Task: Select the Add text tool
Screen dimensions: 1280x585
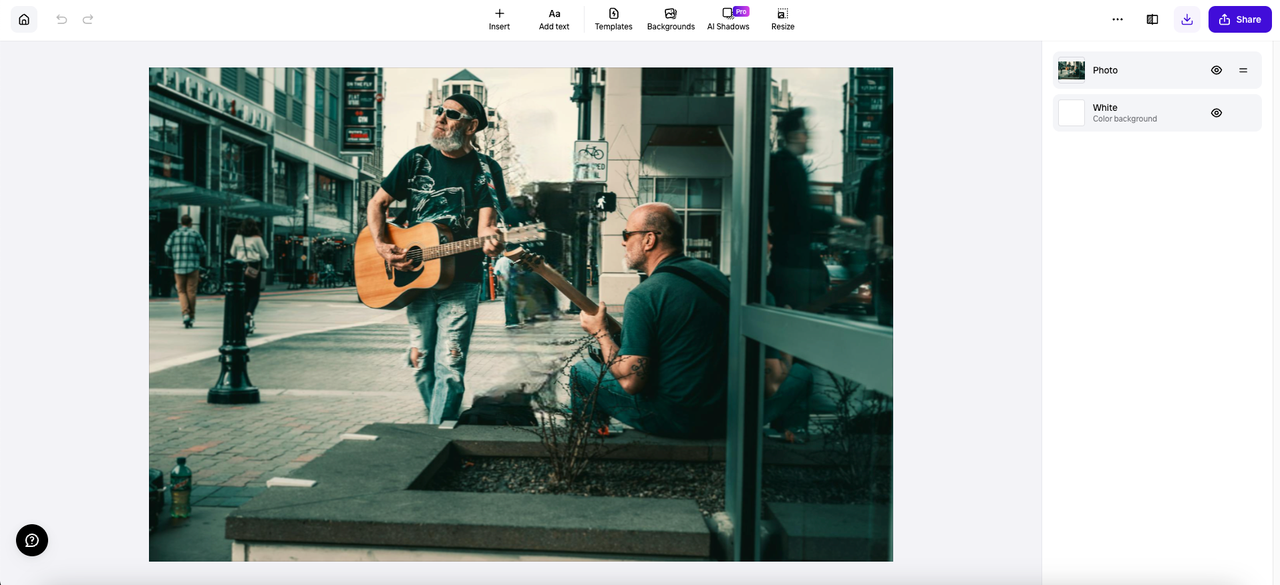Action: point(554,19)
